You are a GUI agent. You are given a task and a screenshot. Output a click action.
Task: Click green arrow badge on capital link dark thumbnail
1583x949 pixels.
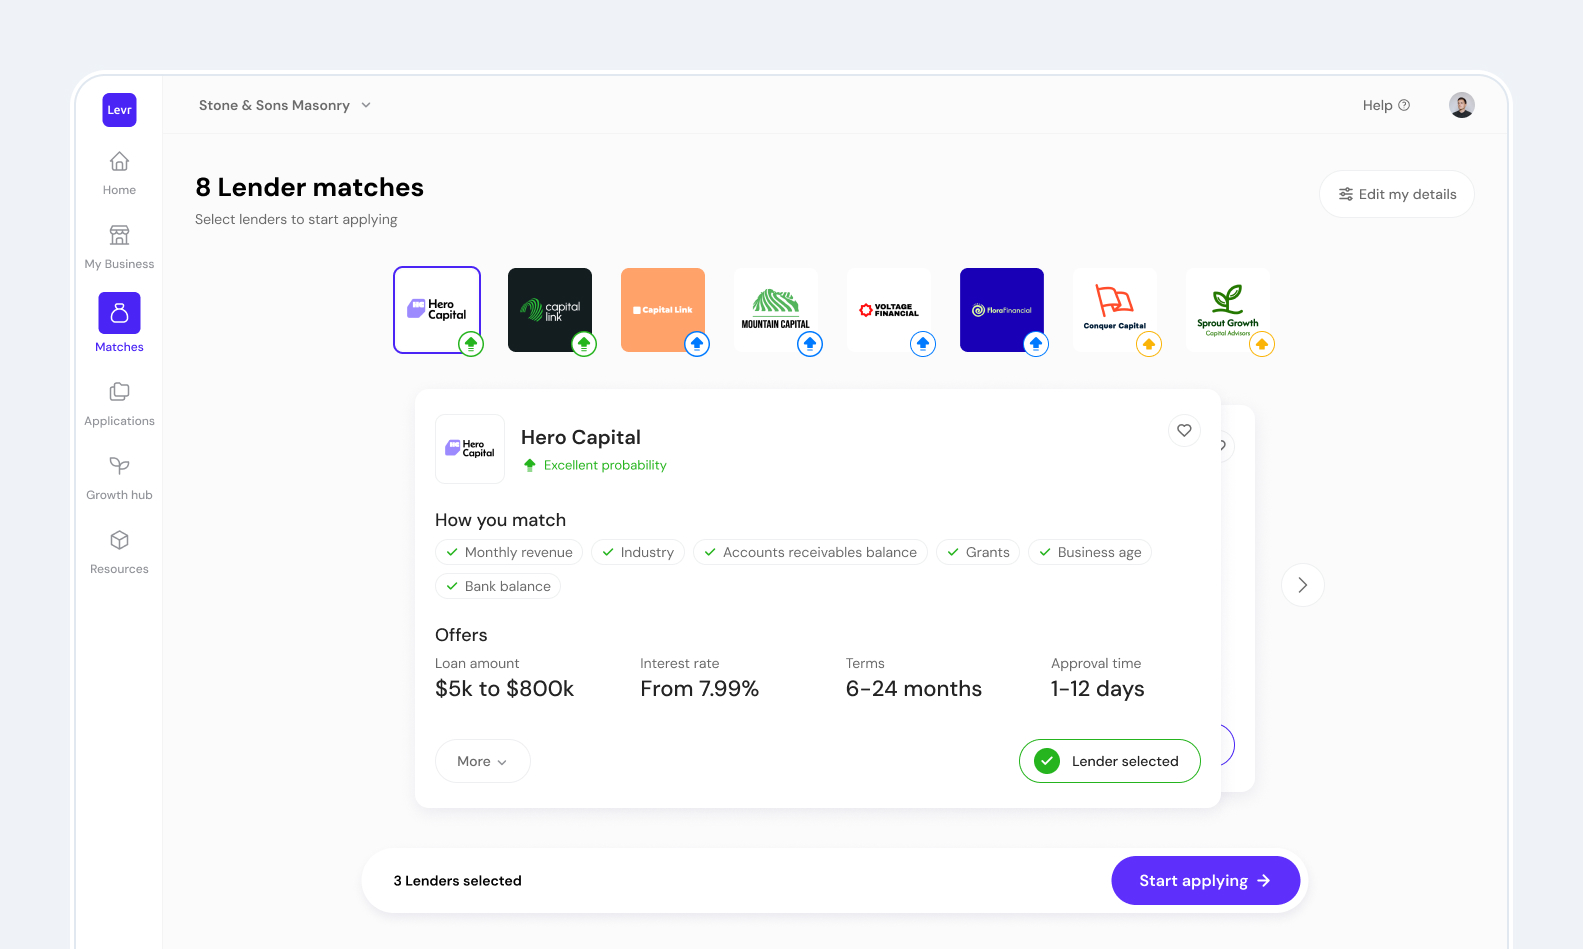[584, 344]
